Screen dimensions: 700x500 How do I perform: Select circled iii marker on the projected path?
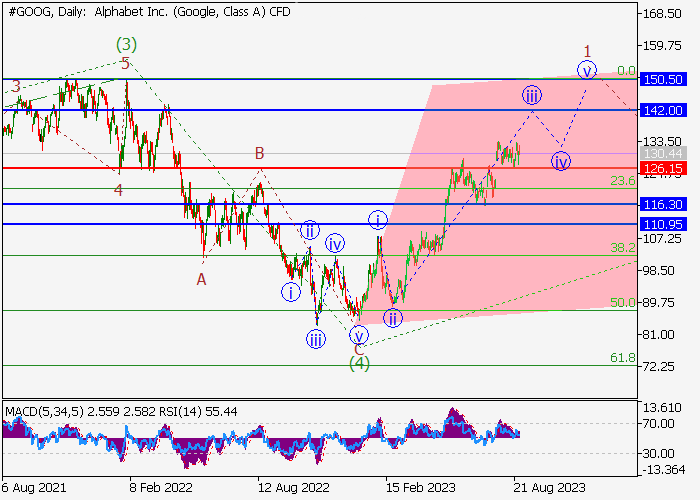tap(532, 95)
